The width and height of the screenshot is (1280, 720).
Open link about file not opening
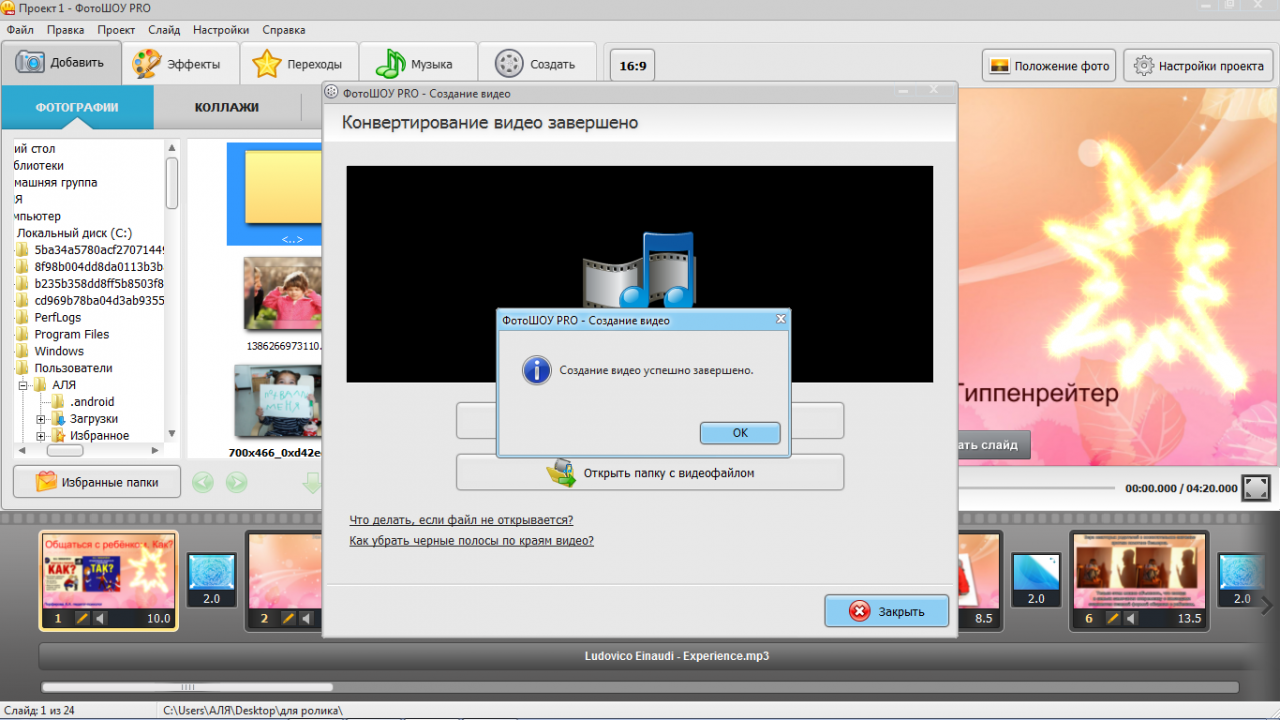(x=461, y=520)
